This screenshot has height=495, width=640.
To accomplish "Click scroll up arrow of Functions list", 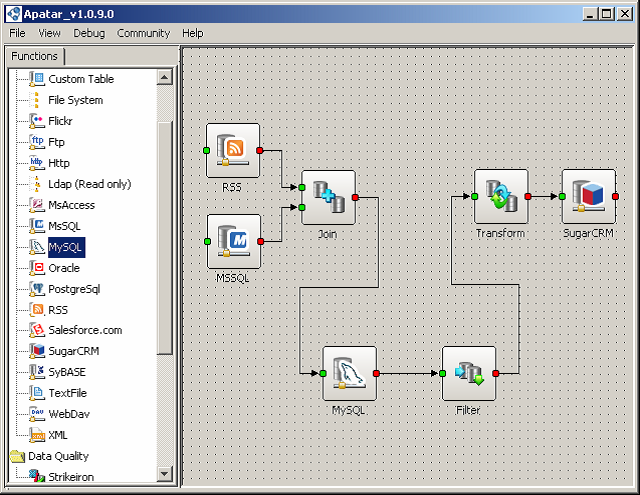I will click(164, 77).
